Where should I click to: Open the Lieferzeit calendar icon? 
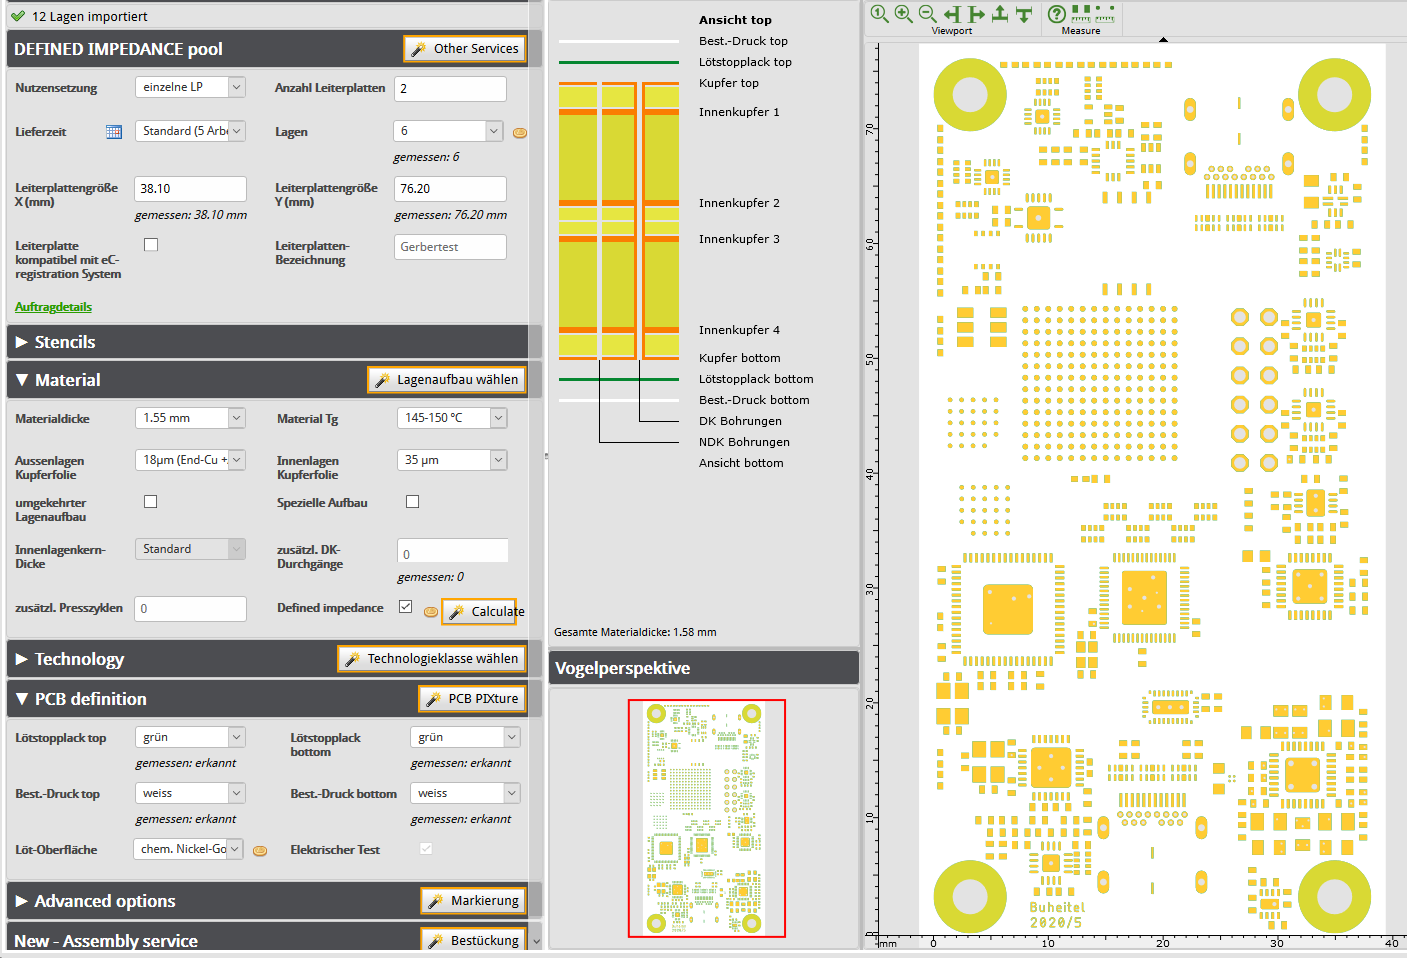tap(114, 132)
